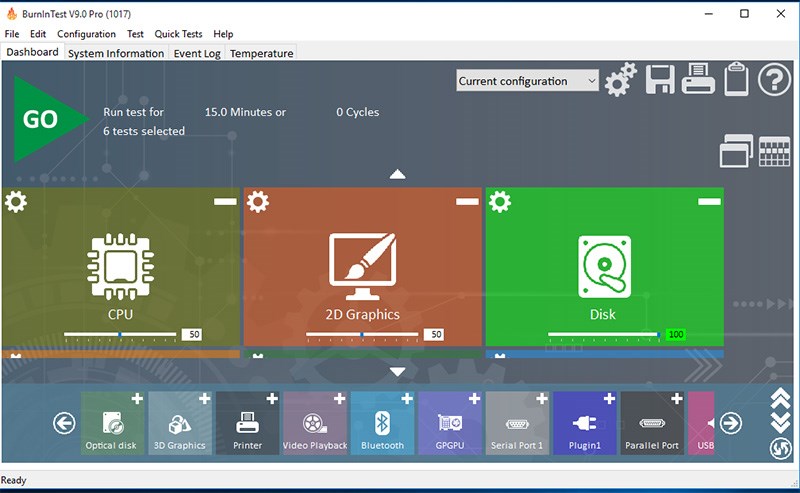Click the 2D Graphics duty value 50

(434, 335)
